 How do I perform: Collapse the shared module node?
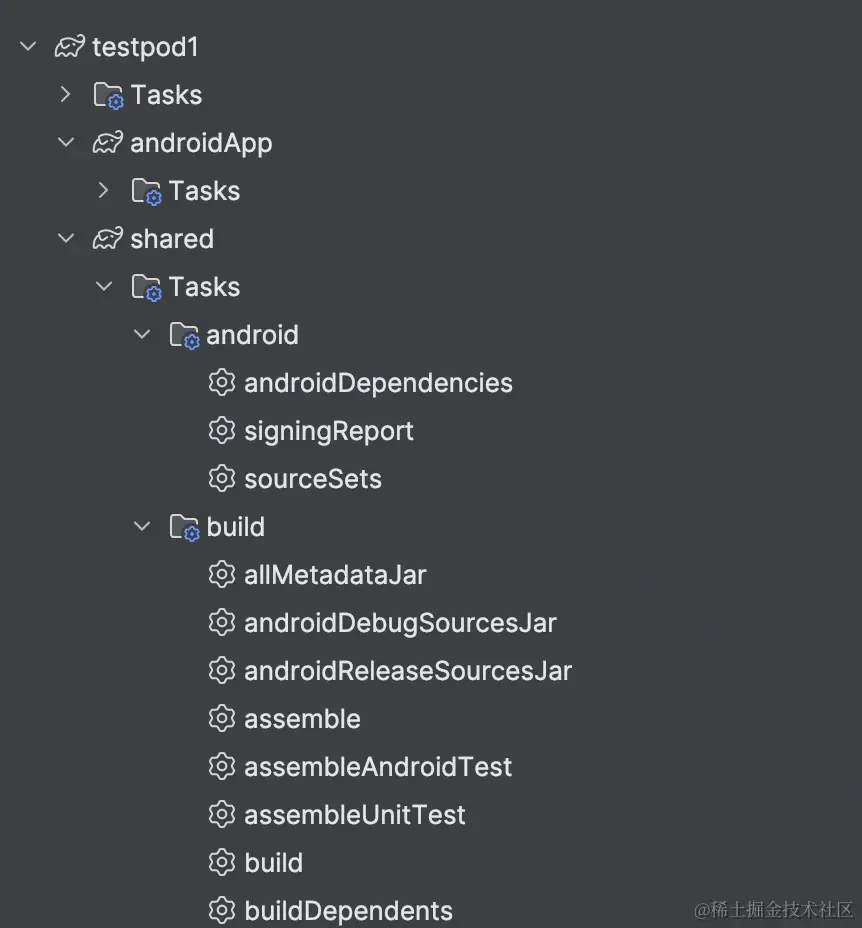pos(66,239)
